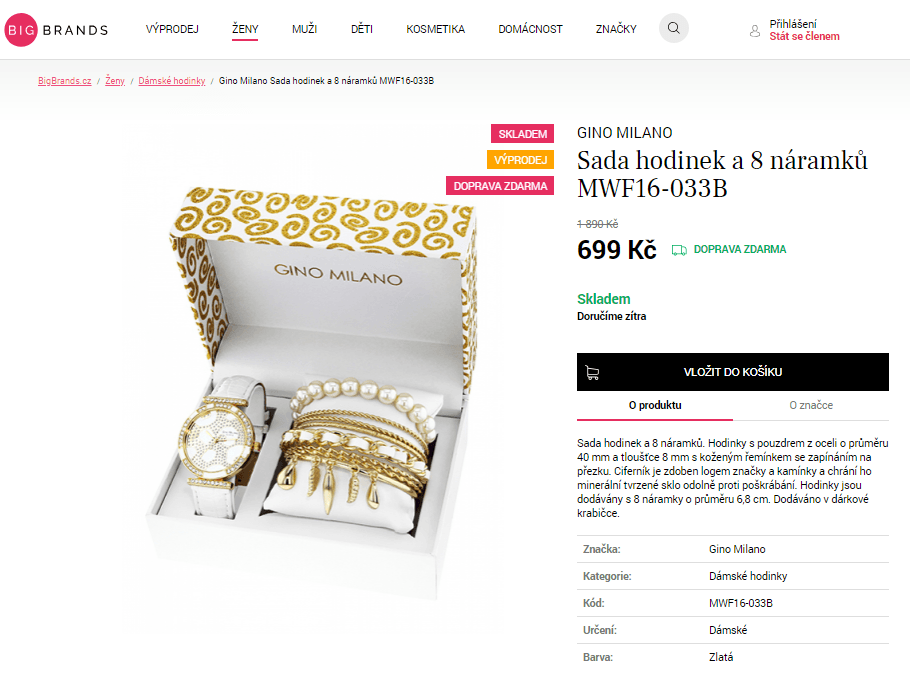Click the DOPRAVA ZDARMA pink badge
This screenshot has height=675, width=910.
[500, 186]
